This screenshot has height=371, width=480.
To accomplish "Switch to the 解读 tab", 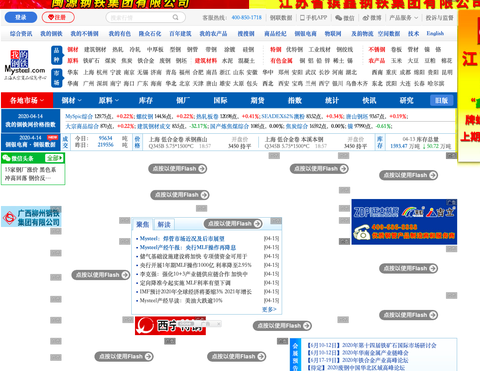I will [164, 225].
